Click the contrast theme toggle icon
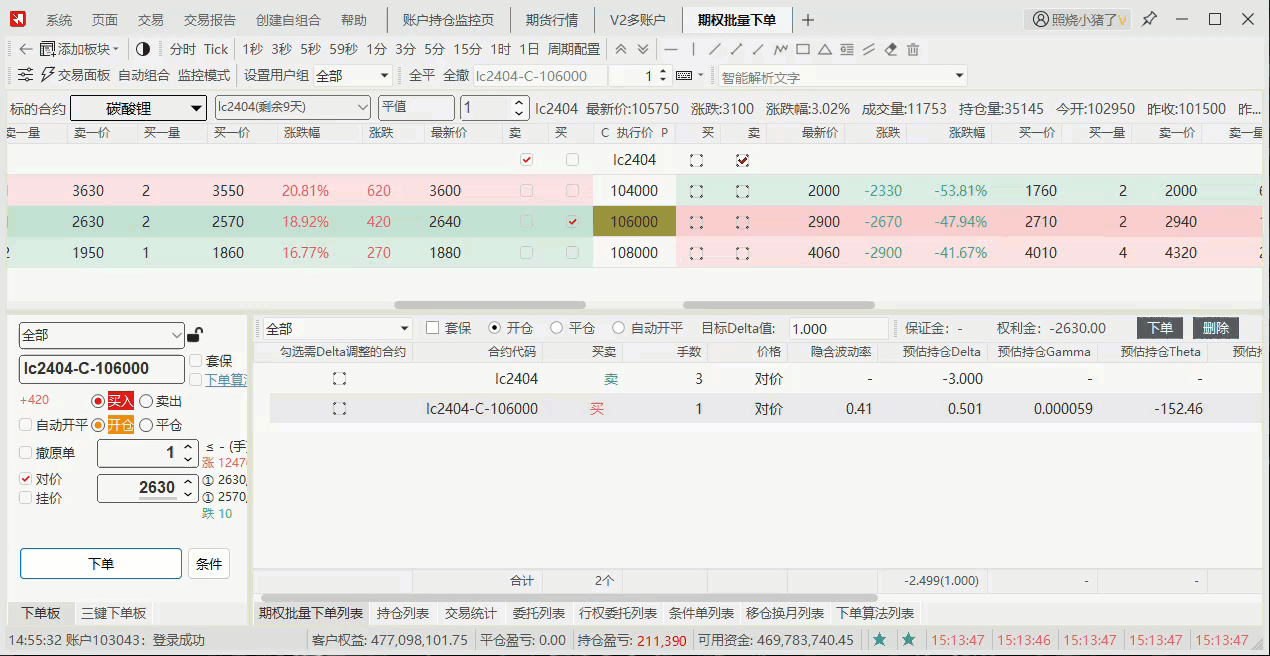Image resolution: width=1270 pixels, height=656 pixels. point(144,48)
